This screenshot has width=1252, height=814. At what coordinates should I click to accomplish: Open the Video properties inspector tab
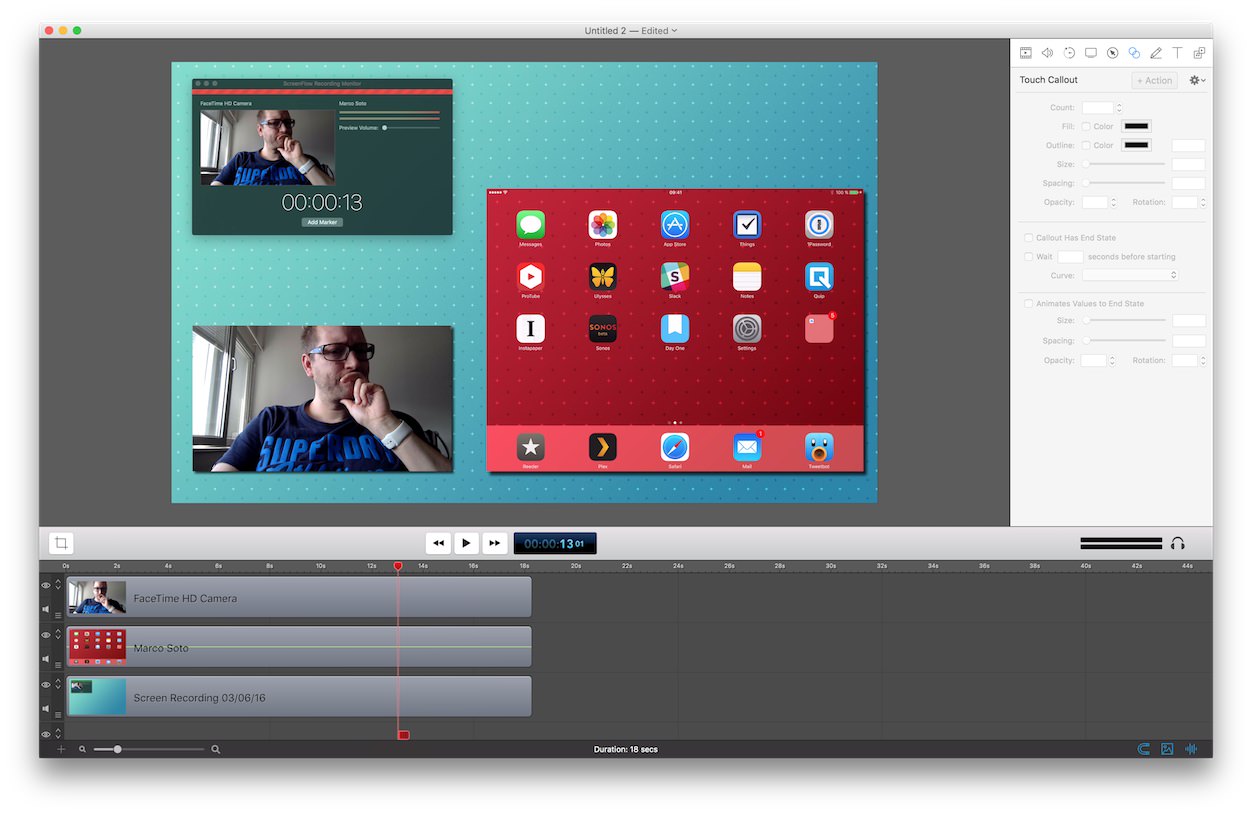pyautogui.click(x=1026, y=53)
